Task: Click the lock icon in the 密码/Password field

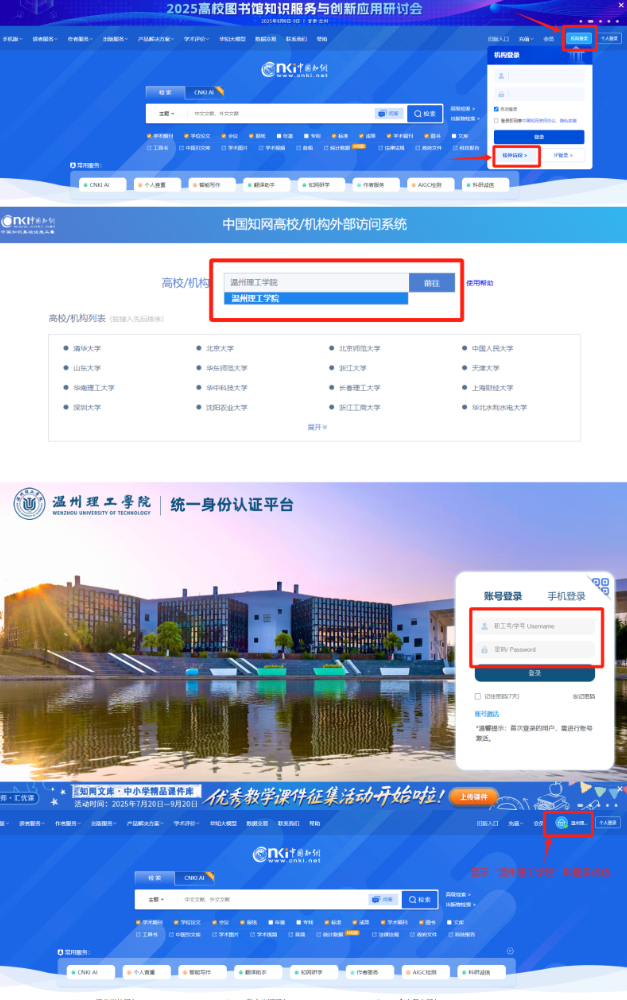Action: pos(485,650)
